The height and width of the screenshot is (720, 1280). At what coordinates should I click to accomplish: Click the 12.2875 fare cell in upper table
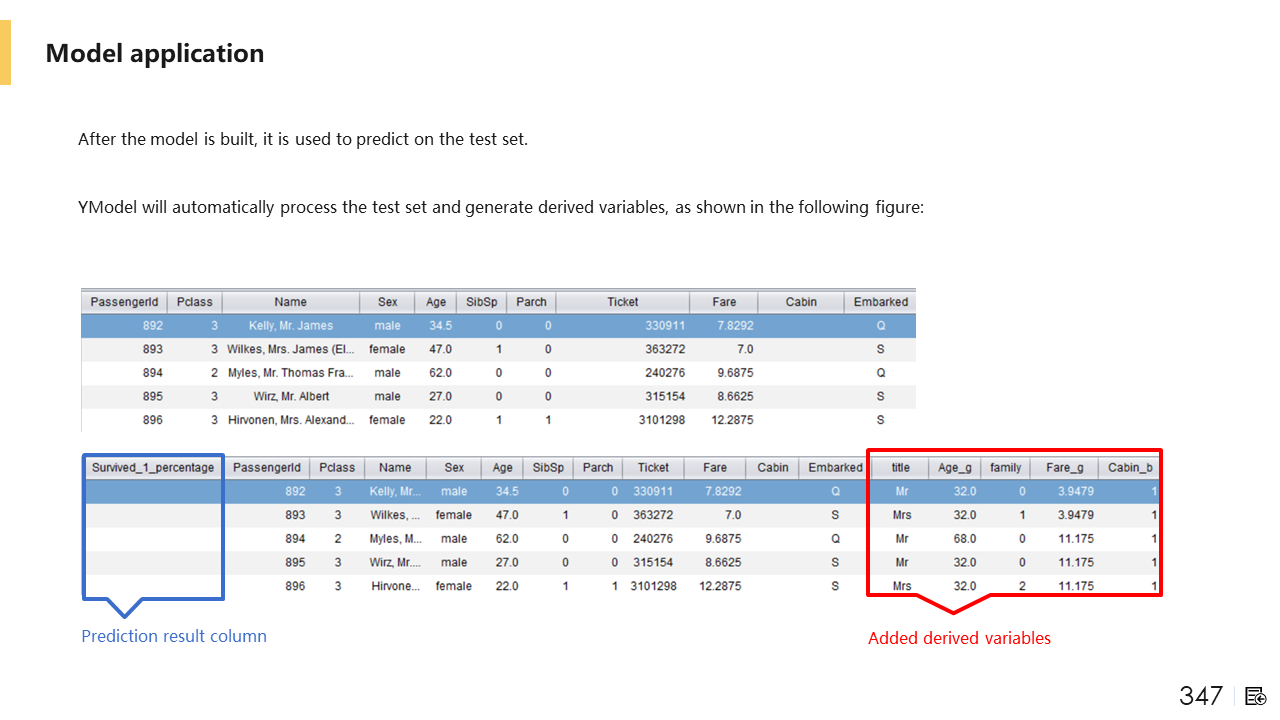pyautogui.click(x=732, y=420)
